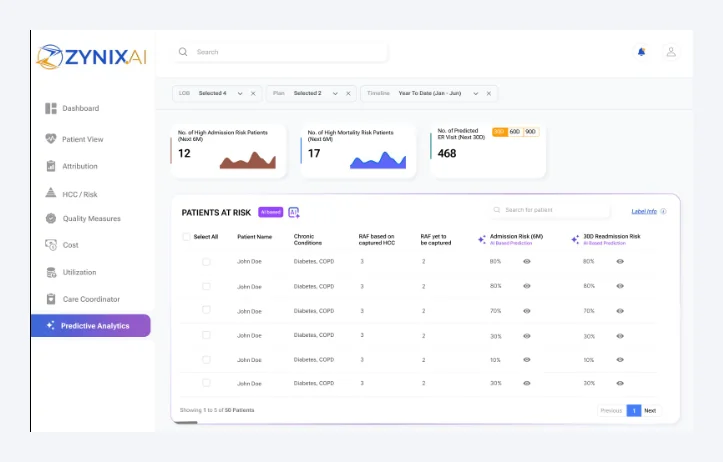Click the Next pagination button
This screenshot has height=462, width=723.
click(650, 410)
